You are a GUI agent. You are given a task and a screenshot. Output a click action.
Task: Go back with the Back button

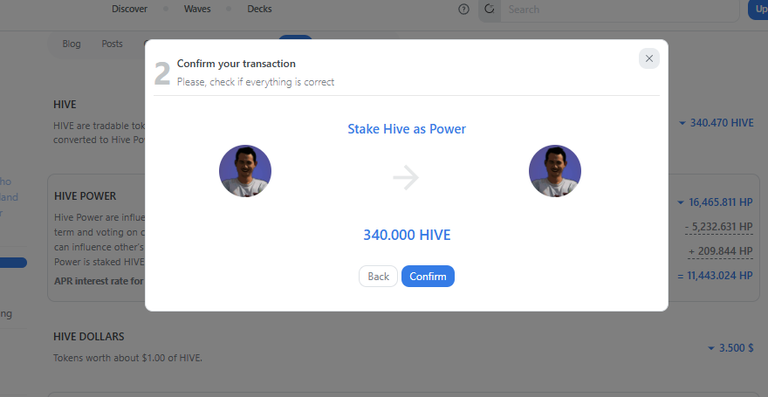pyautogui.click(x=378, y=276)
